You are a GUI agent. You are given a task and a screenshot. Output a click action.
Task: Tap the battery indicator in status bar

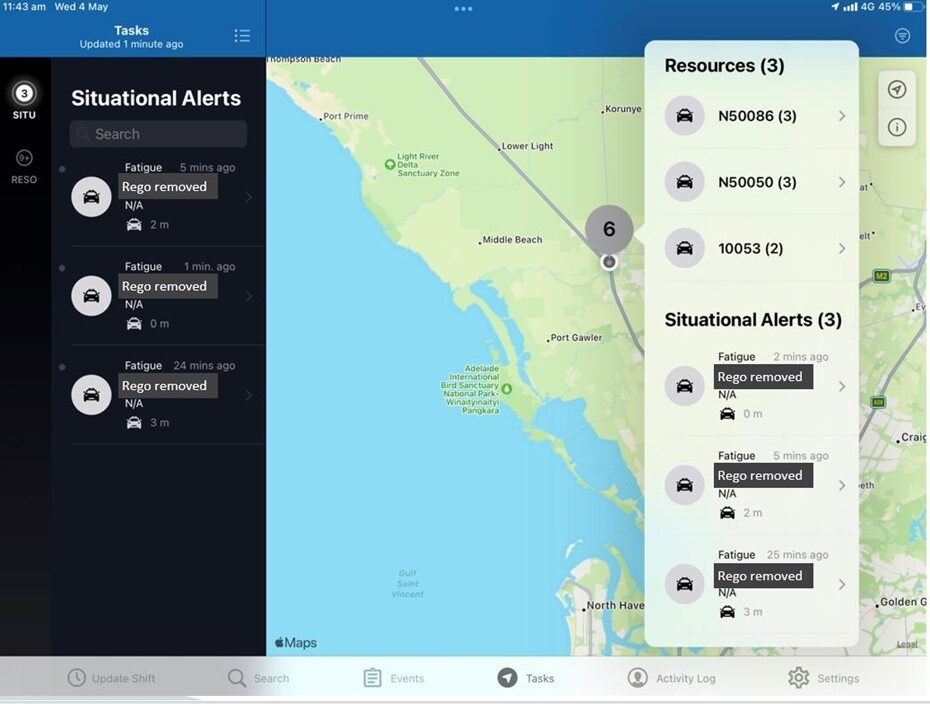[913, 7]
